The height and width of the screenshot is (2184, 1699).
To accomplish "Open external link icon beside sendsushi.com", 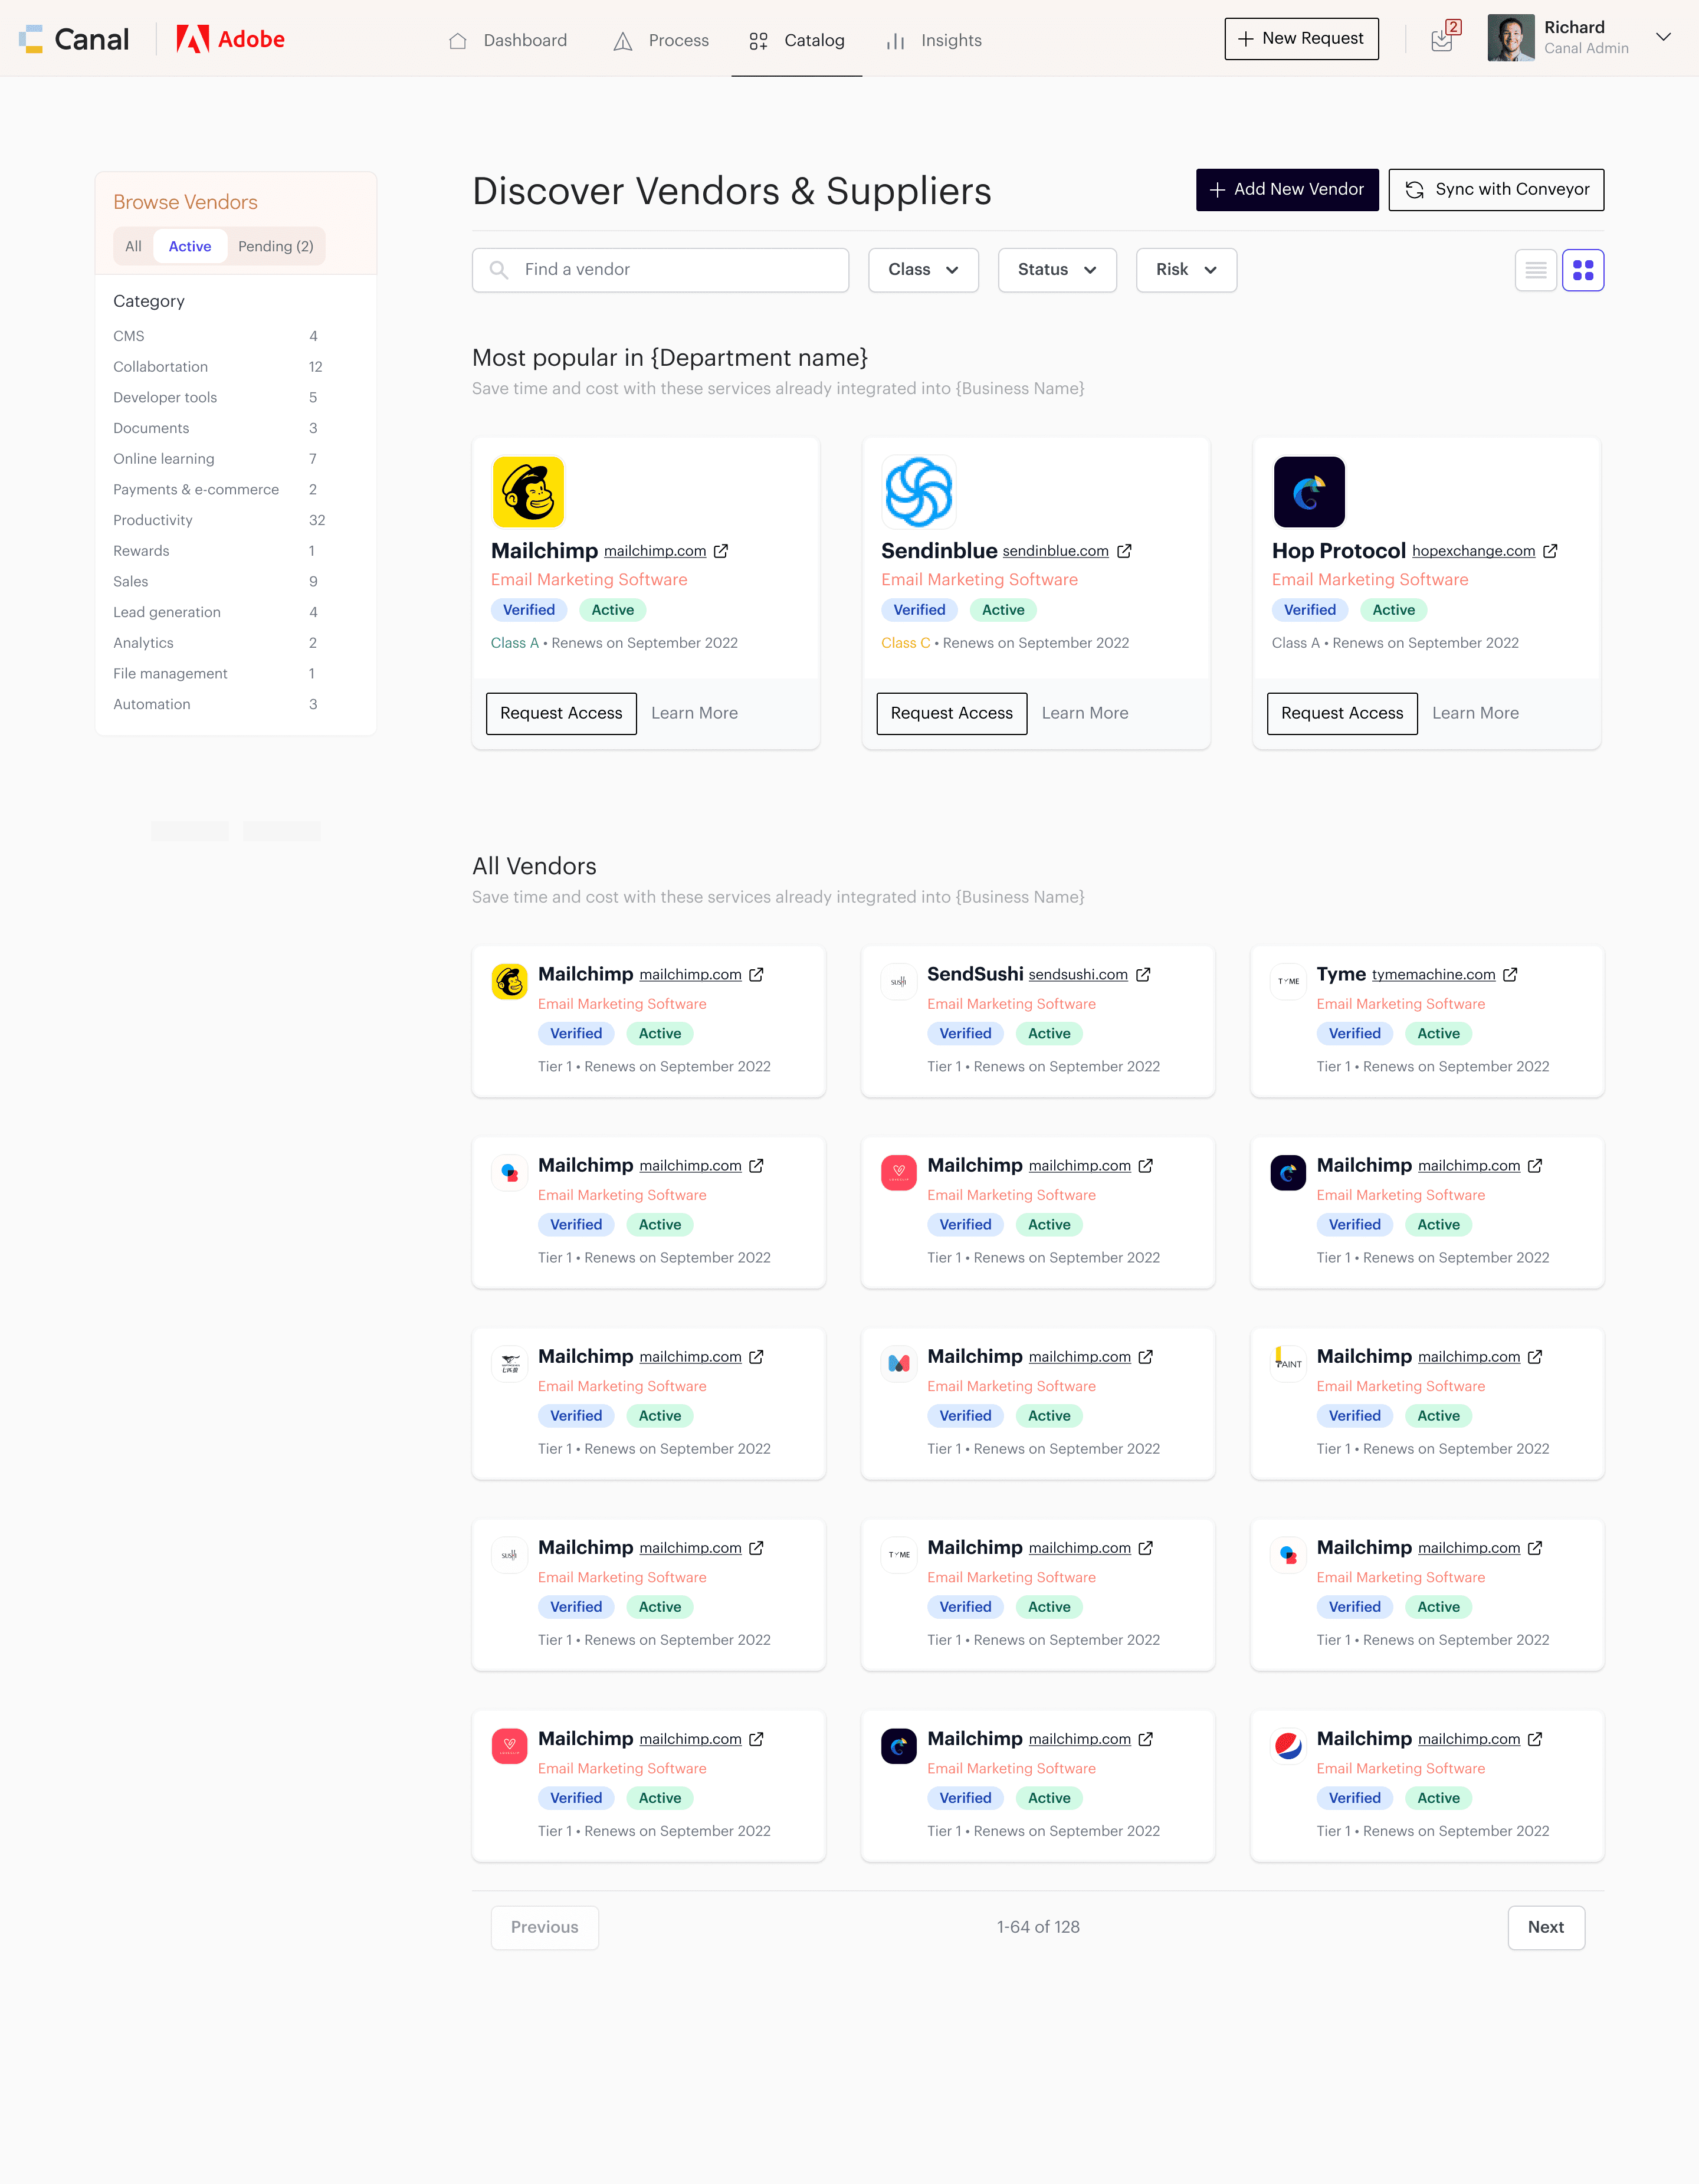I will (1143, 974).
